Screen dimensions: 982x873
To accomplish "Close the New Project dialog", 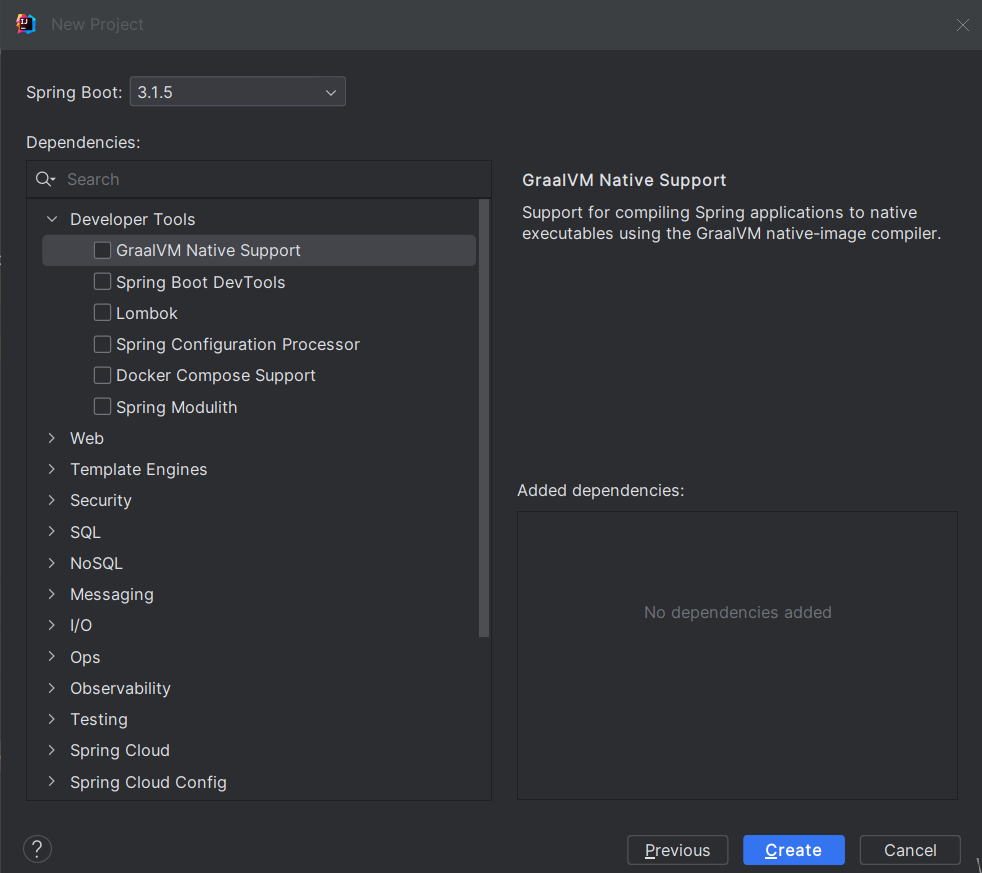I will click(963, 24).
